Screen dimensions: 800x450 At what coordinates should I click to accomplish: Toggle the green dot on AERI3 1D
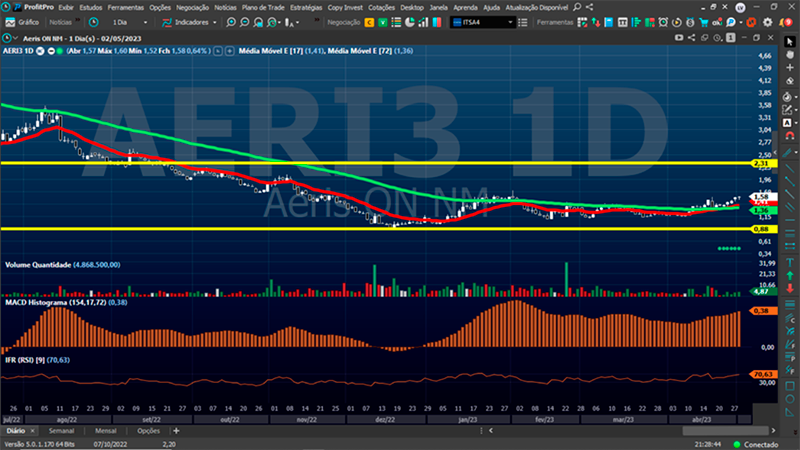pyautogui.click(x=60, y=51)
